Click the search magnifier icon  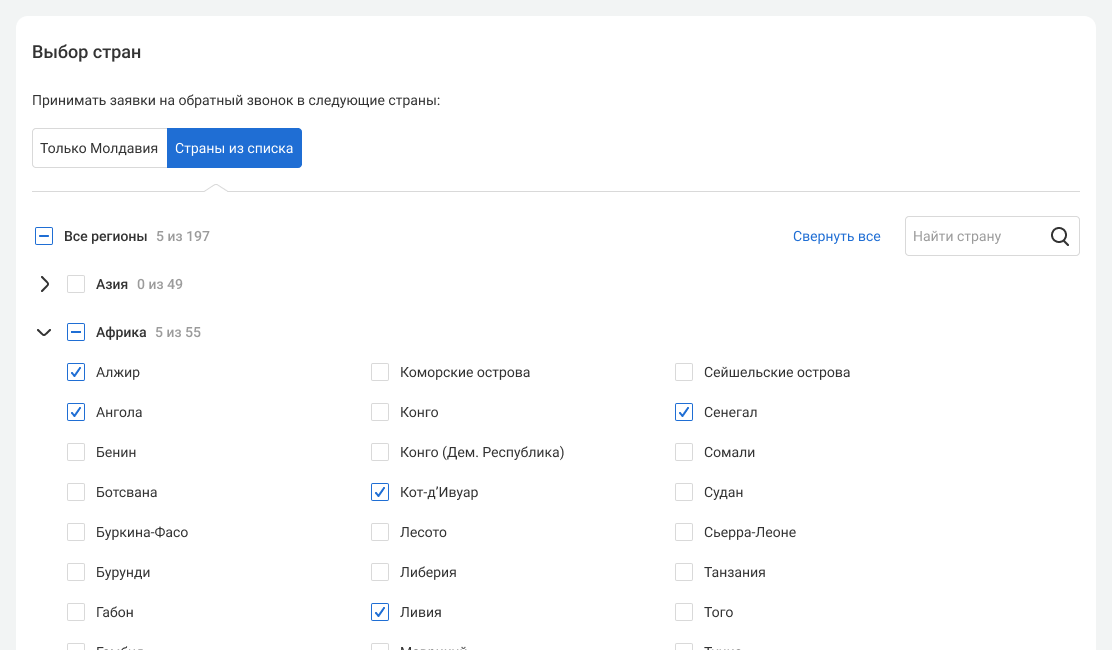click(1060, 237)
